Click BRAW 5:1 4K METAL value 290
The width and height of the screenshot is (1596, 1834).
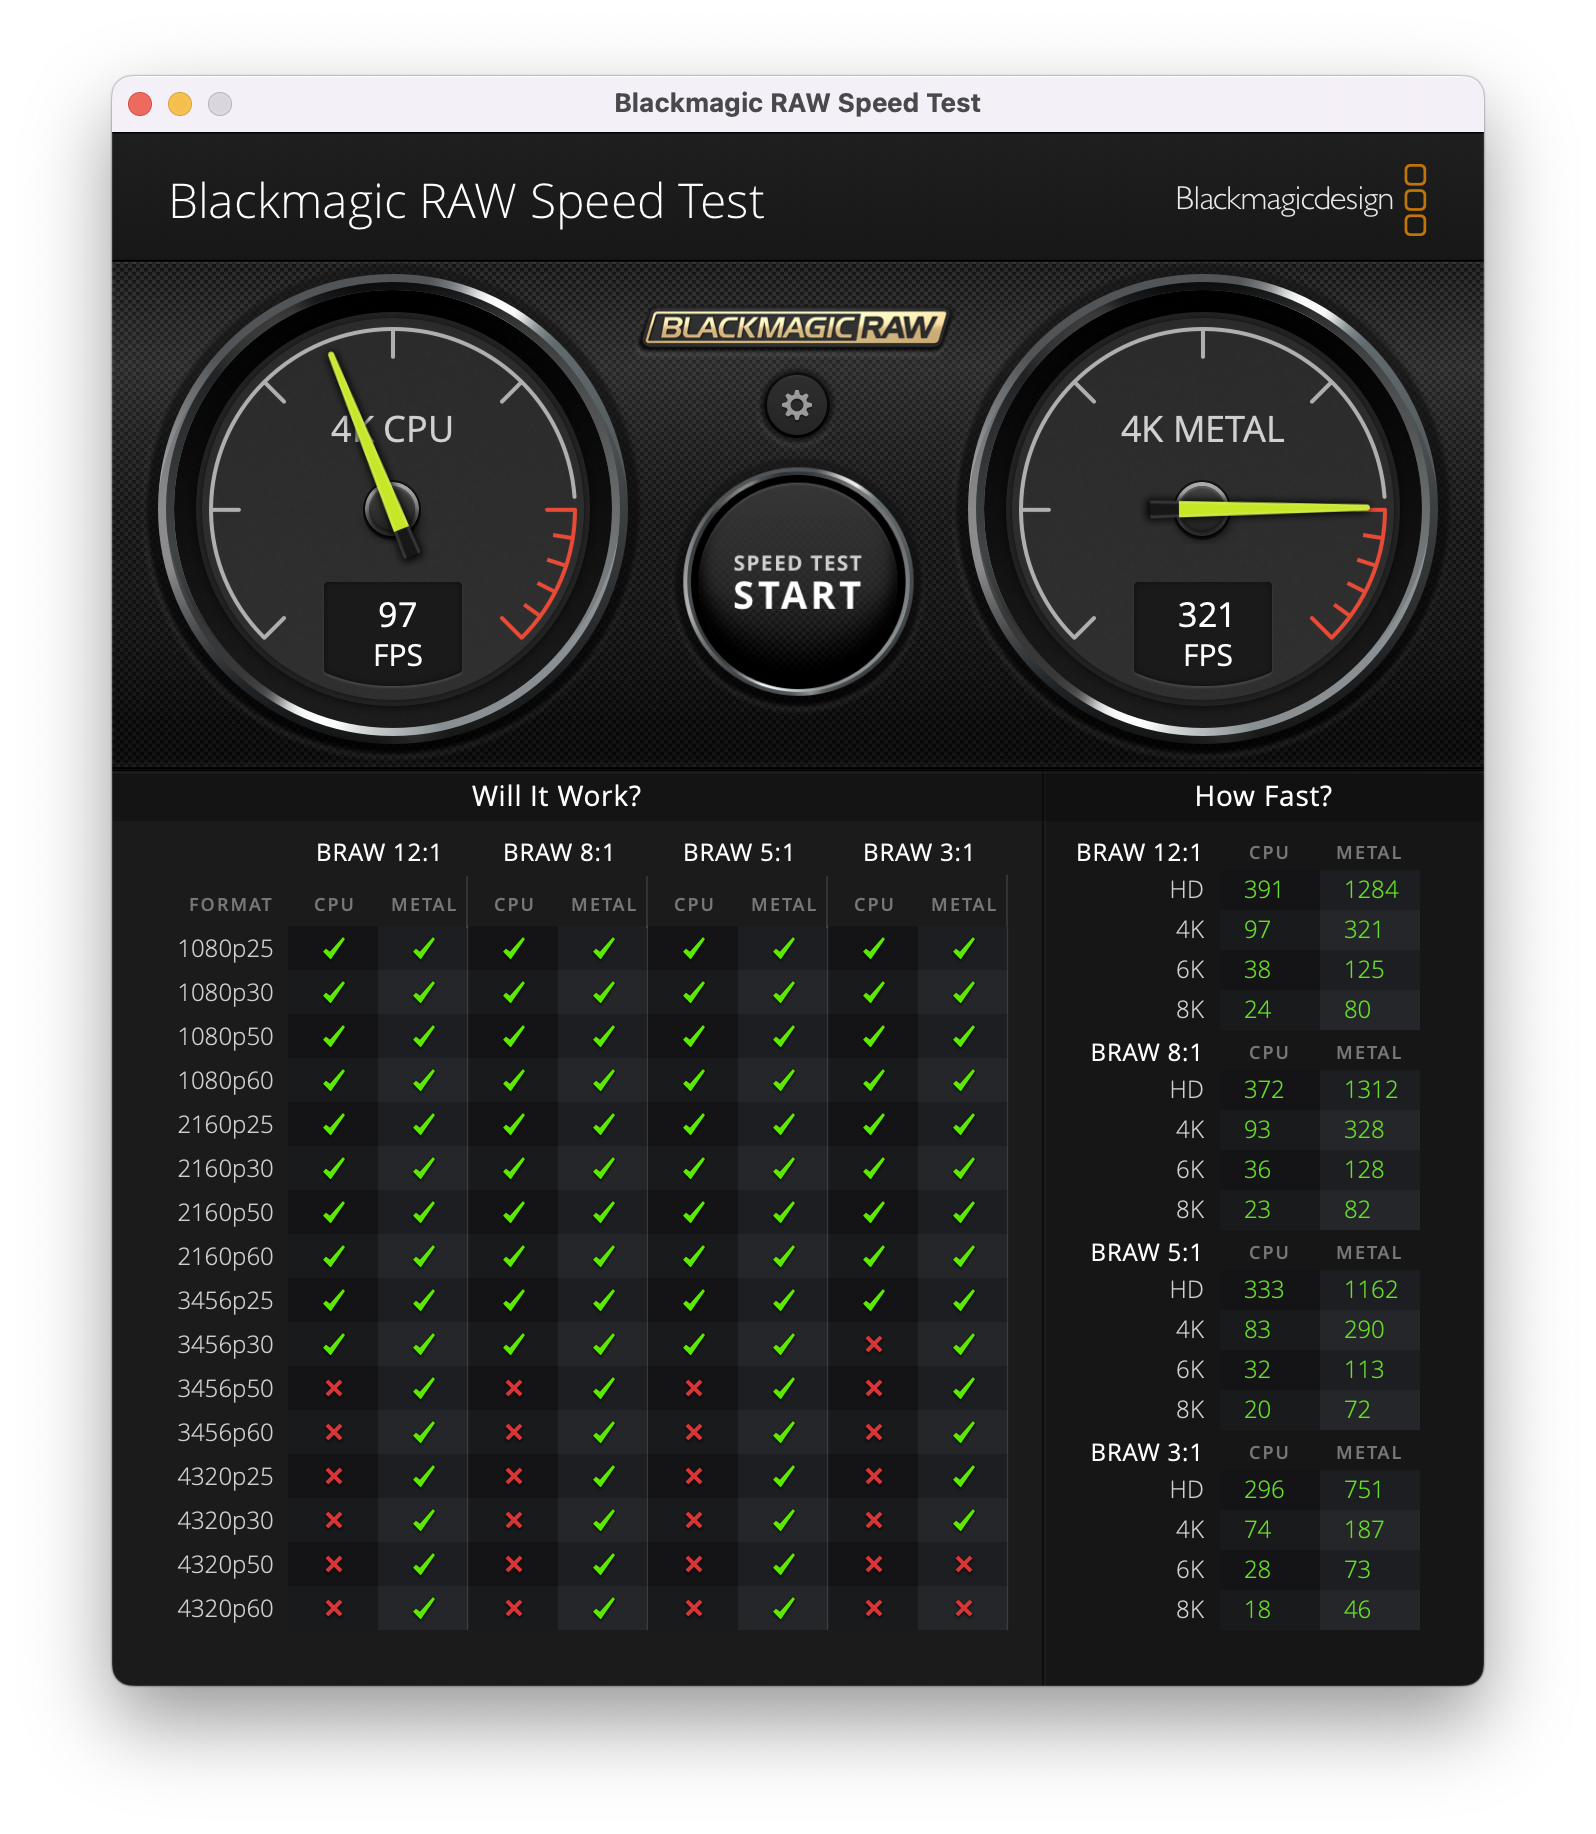[1364, 1329]
